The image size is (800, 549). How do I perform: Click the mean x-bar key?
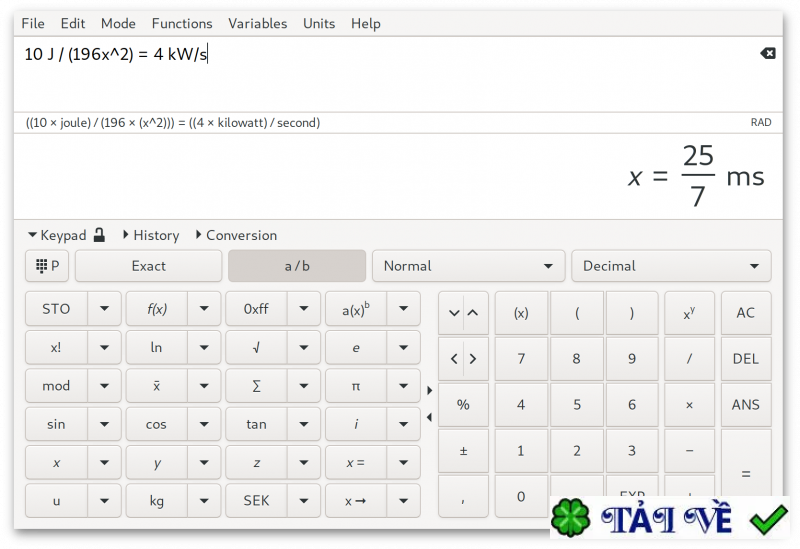(157, 386)
